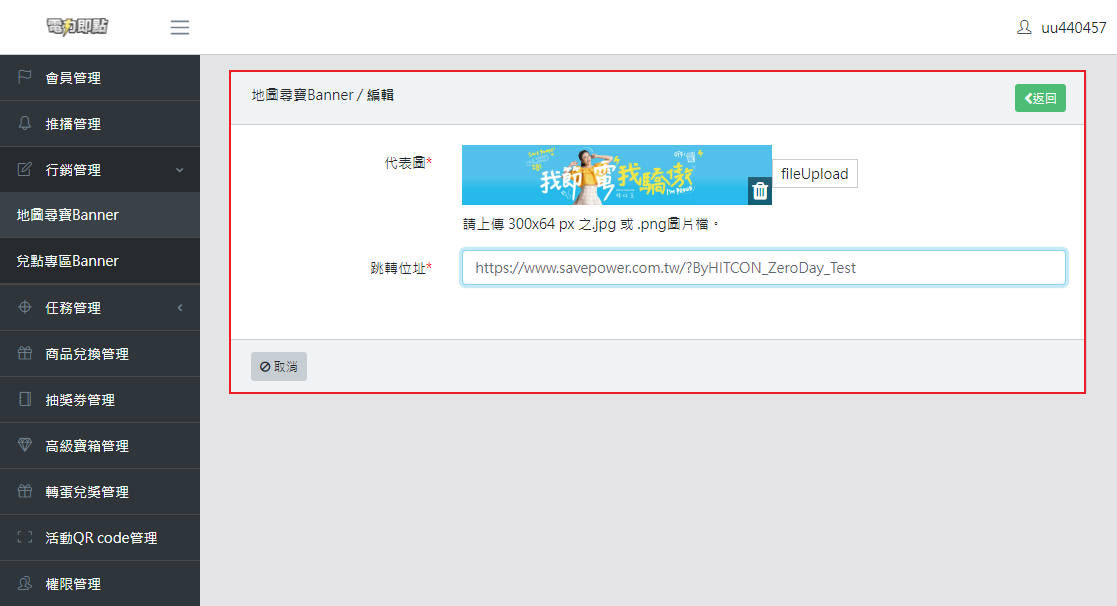The image size is (1117, 606).
Task: Focus the 跳轉位址 URL input field
Action: coord(764,268)
